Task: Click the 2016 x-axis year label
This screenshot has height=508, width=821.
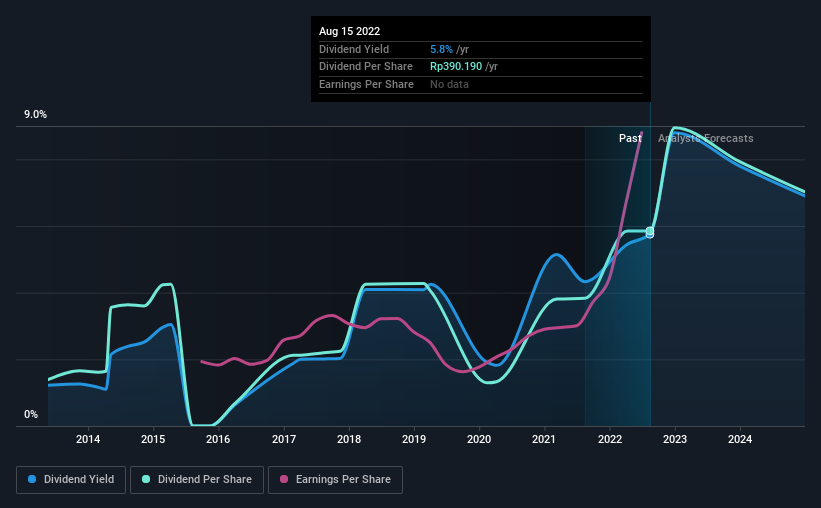Action: pos(218,440)
